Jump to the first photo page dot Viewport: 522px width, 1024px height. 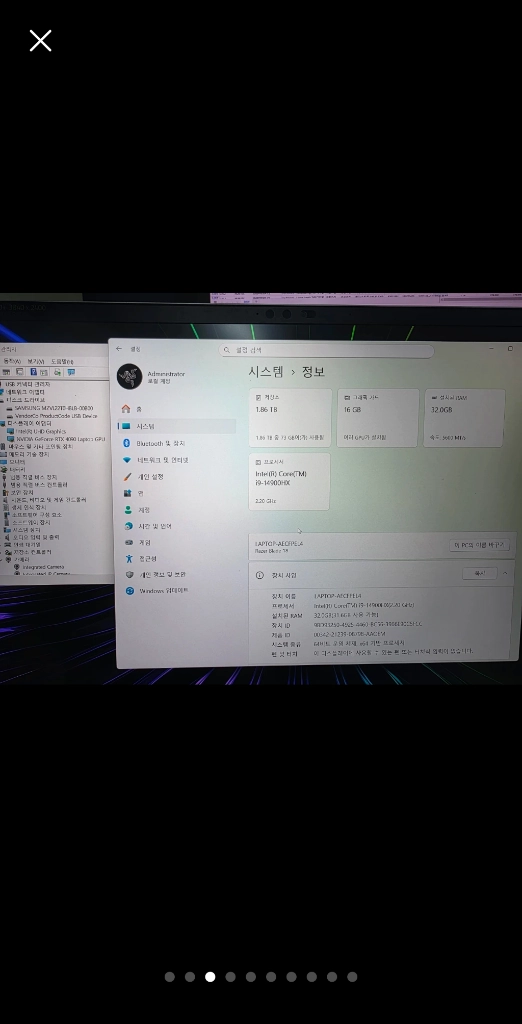point(170,977)
